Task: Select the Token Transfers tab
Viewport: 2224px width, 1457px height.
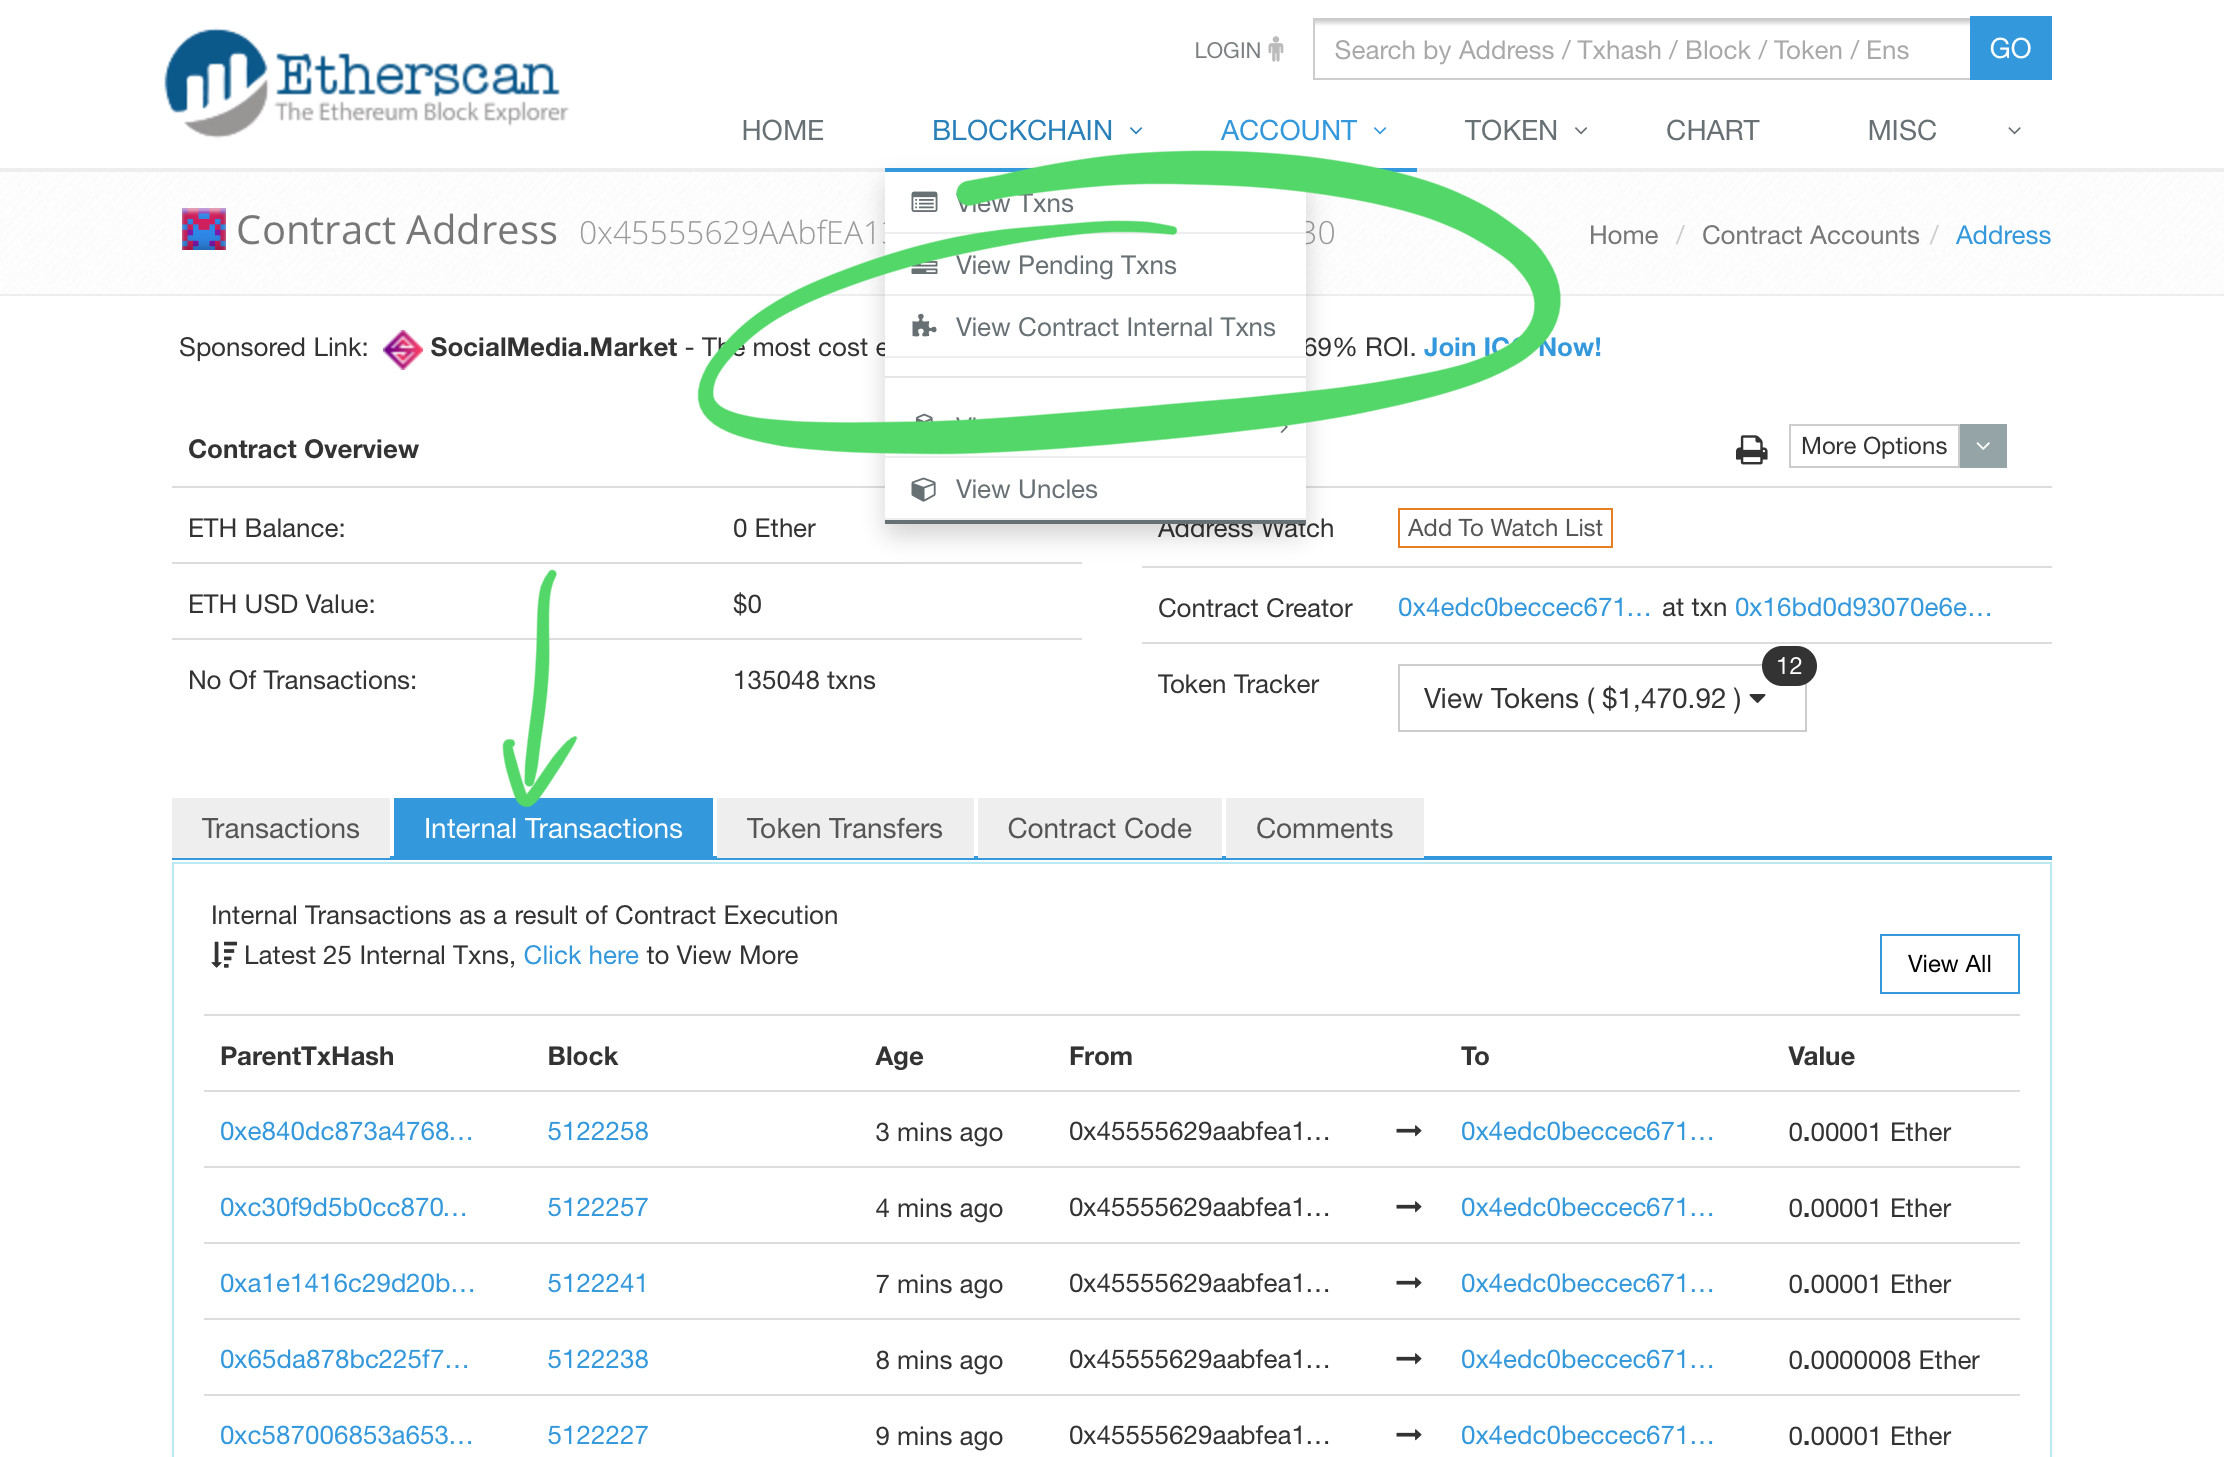Action: coord(844,826)
